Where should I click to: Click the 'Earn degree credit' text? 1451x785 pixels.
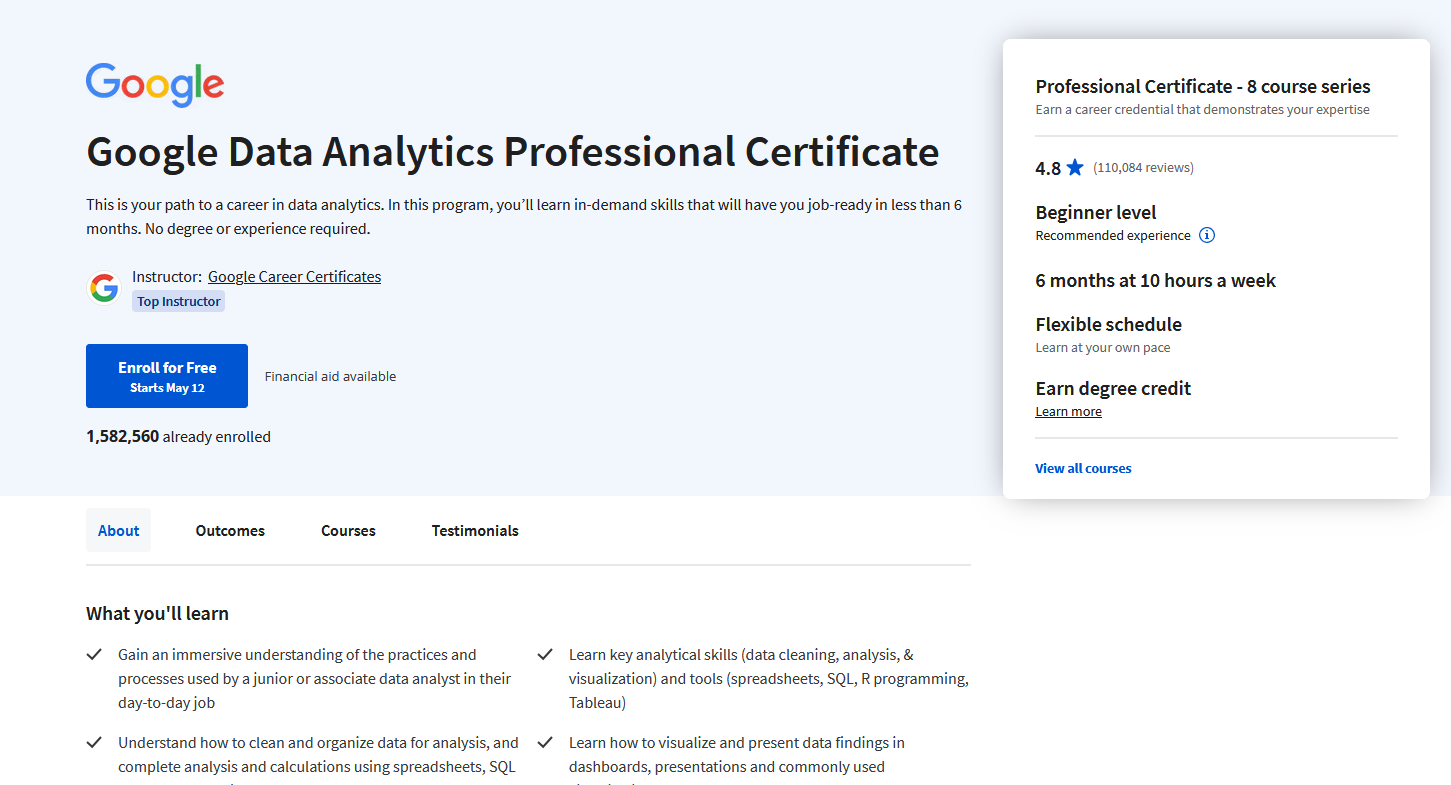[1114, 389]
